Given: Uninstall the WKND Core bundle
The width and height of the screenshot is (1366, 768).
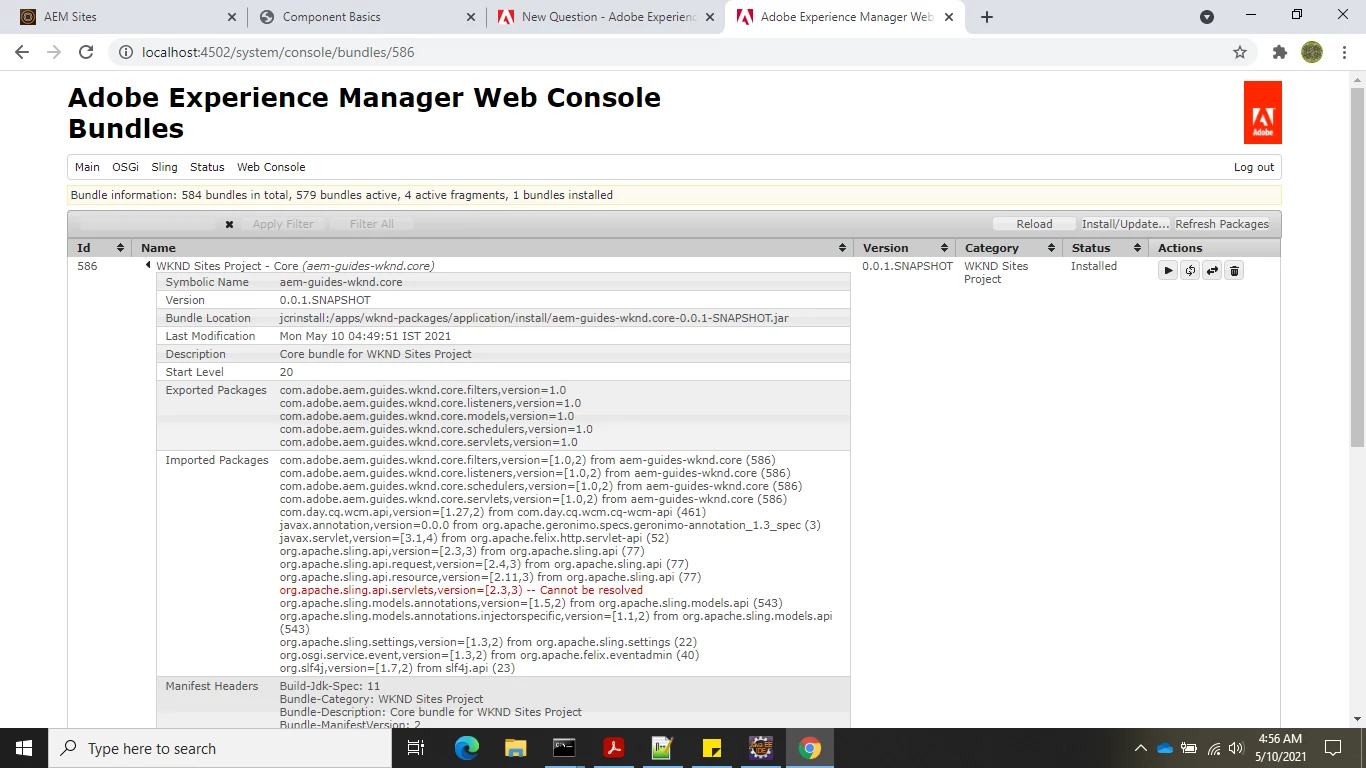Looking at the screenshot, I should [x=1234, y=270].
